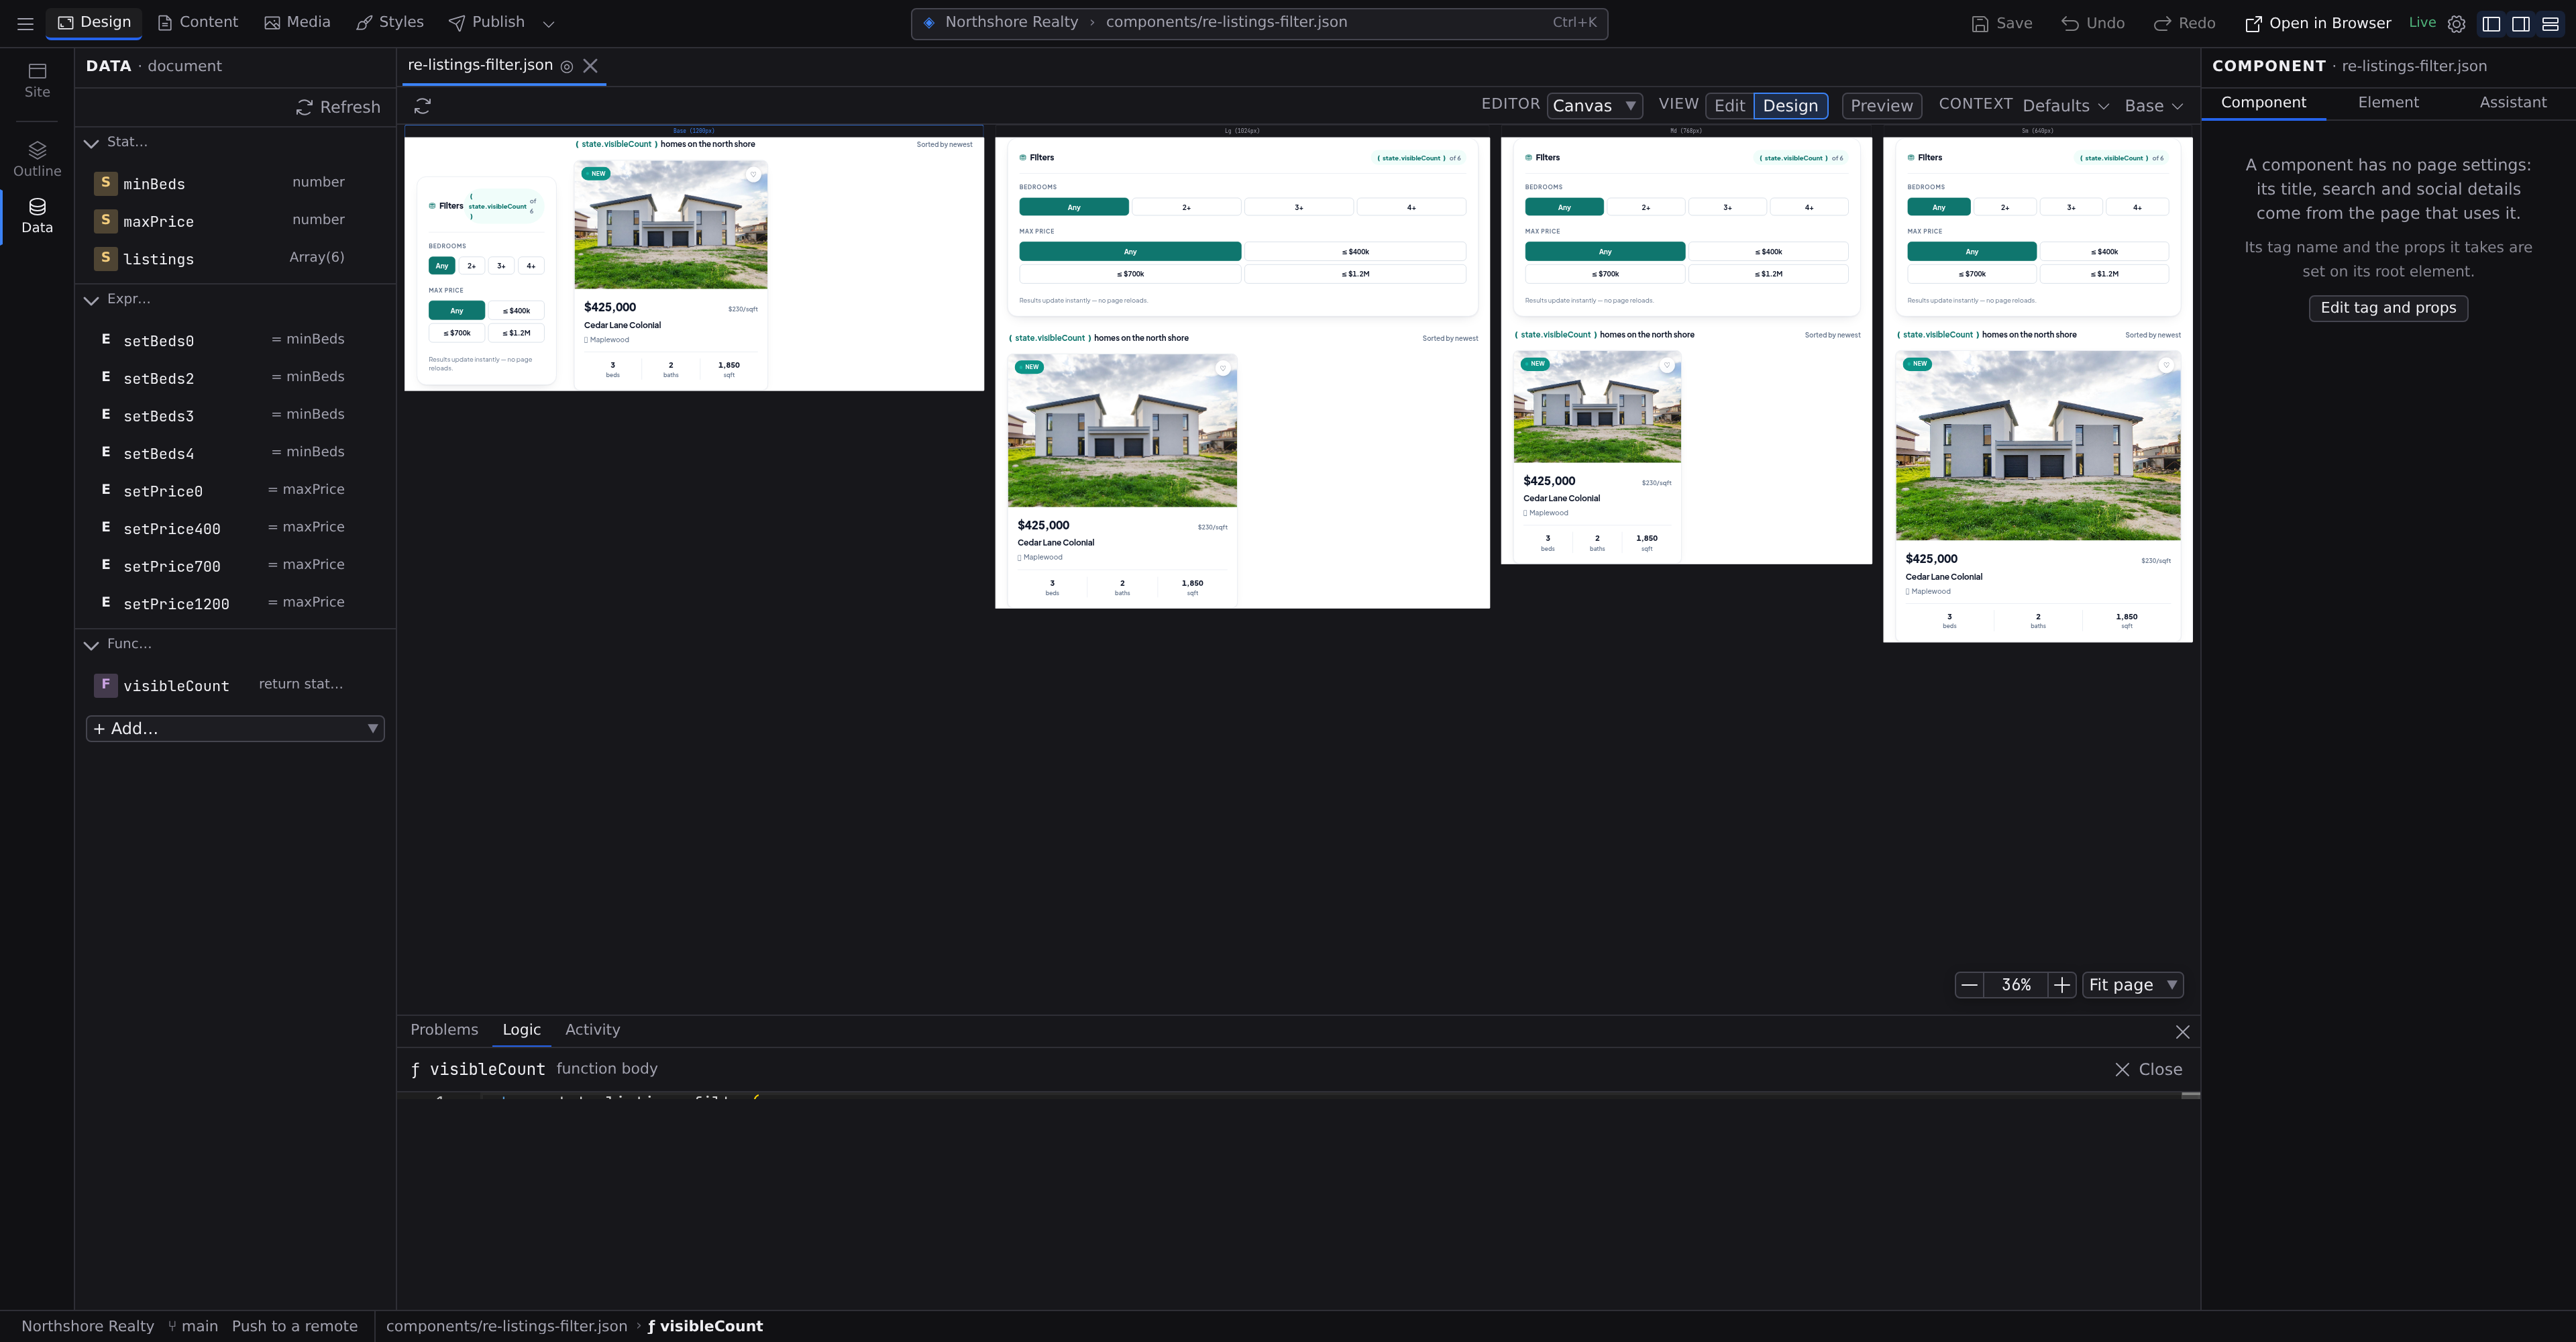Open the Add... data dropdown
Screen dimensions: 2576x1342
tap(235, 729)
